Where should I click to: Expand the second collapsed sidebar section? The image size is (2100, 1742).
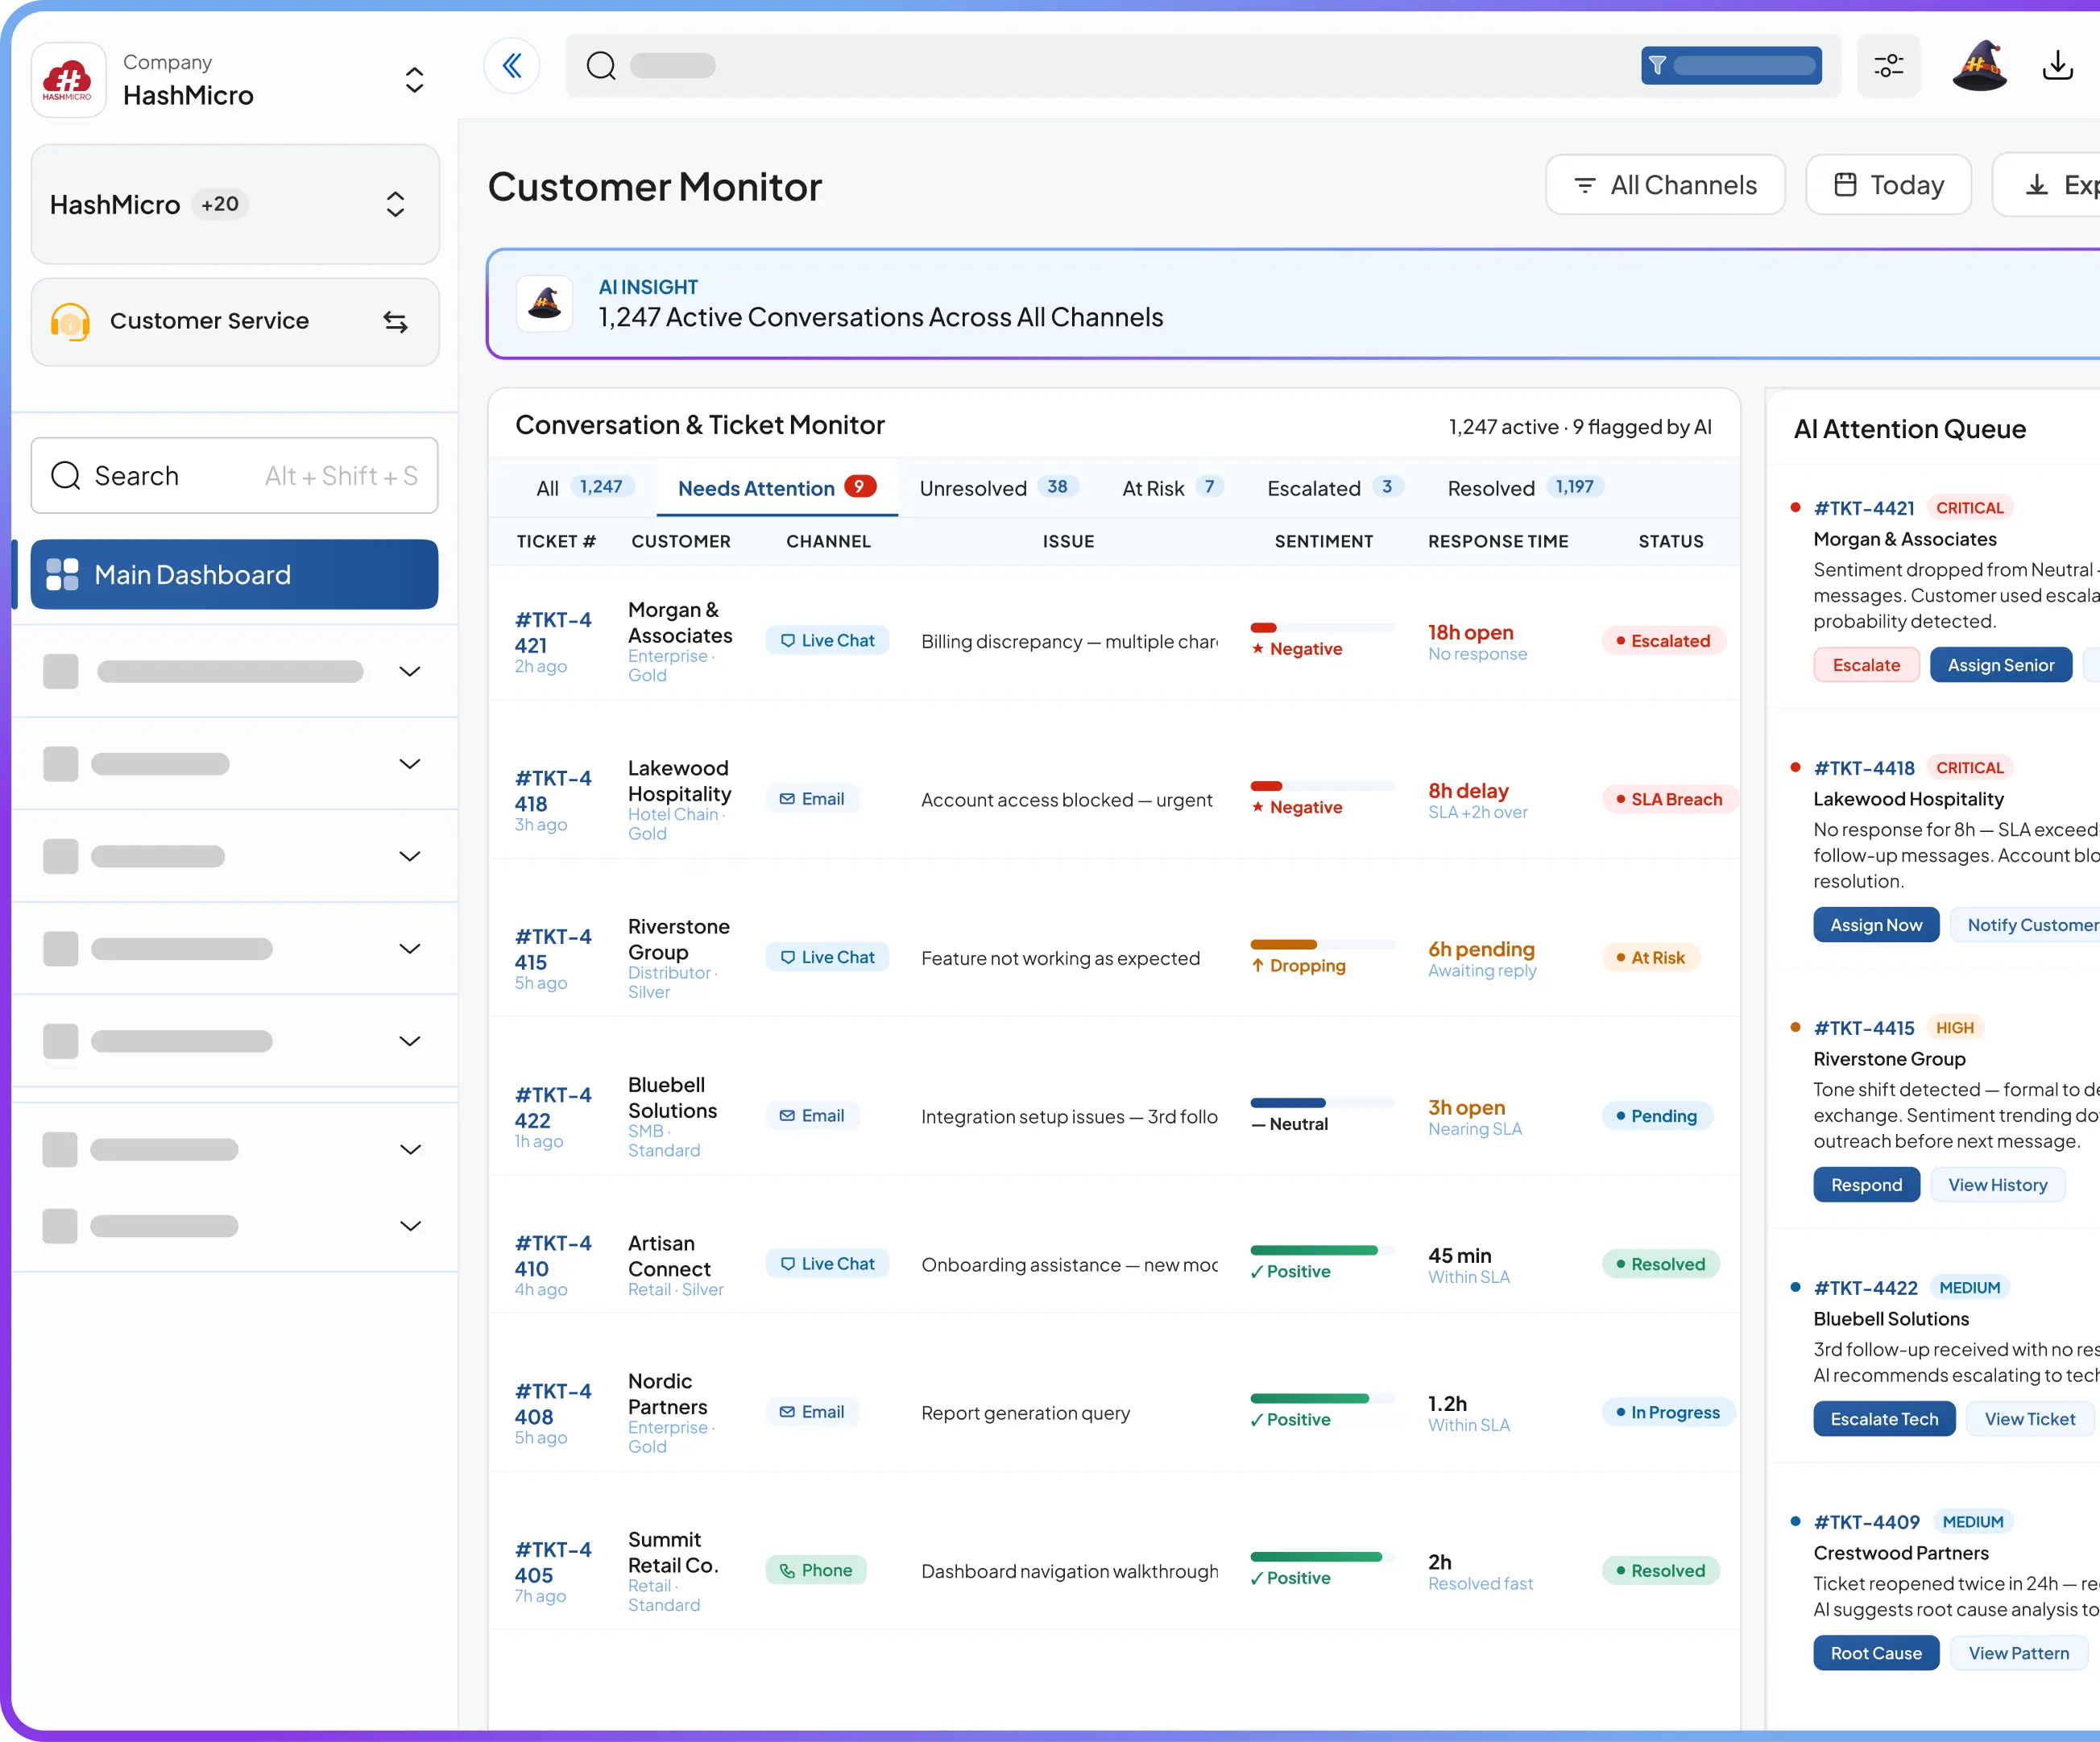pyautogui.click(x=410, y=764)
